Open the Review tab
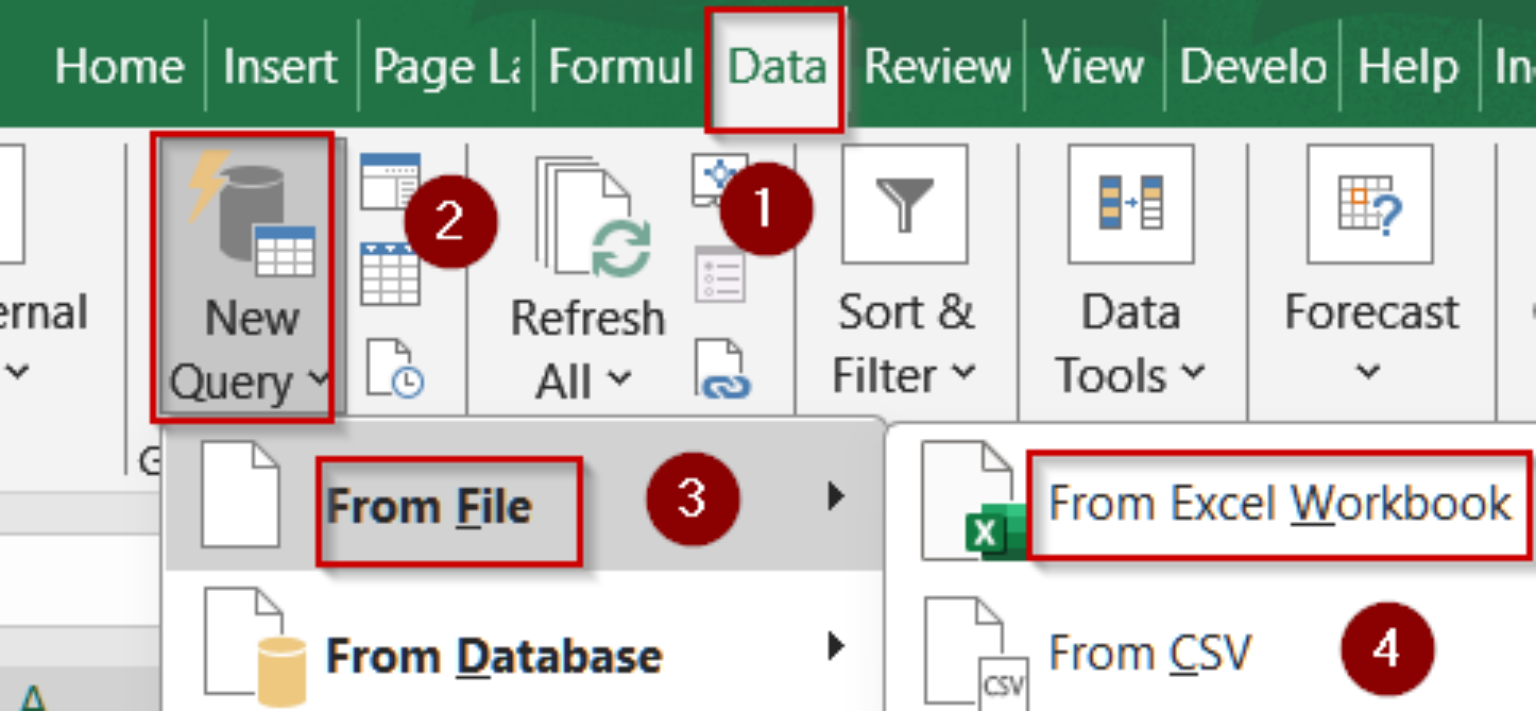This screenshot has height=711, width=1536. [x=937, y=66]
